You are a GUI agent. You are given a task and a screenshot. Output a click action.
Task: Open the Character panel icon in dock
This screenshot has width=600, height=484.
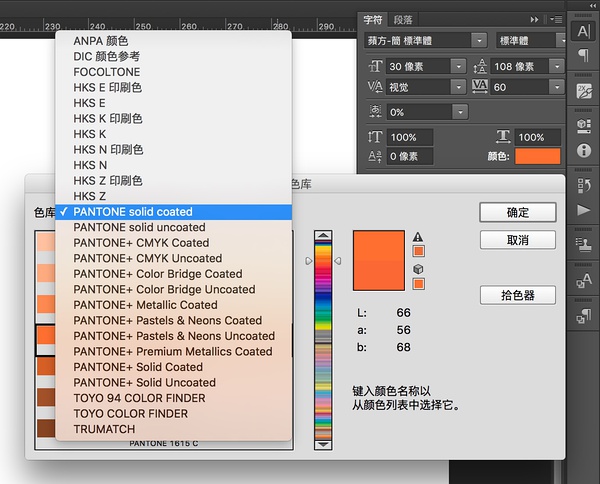click(x=584, y=31)
